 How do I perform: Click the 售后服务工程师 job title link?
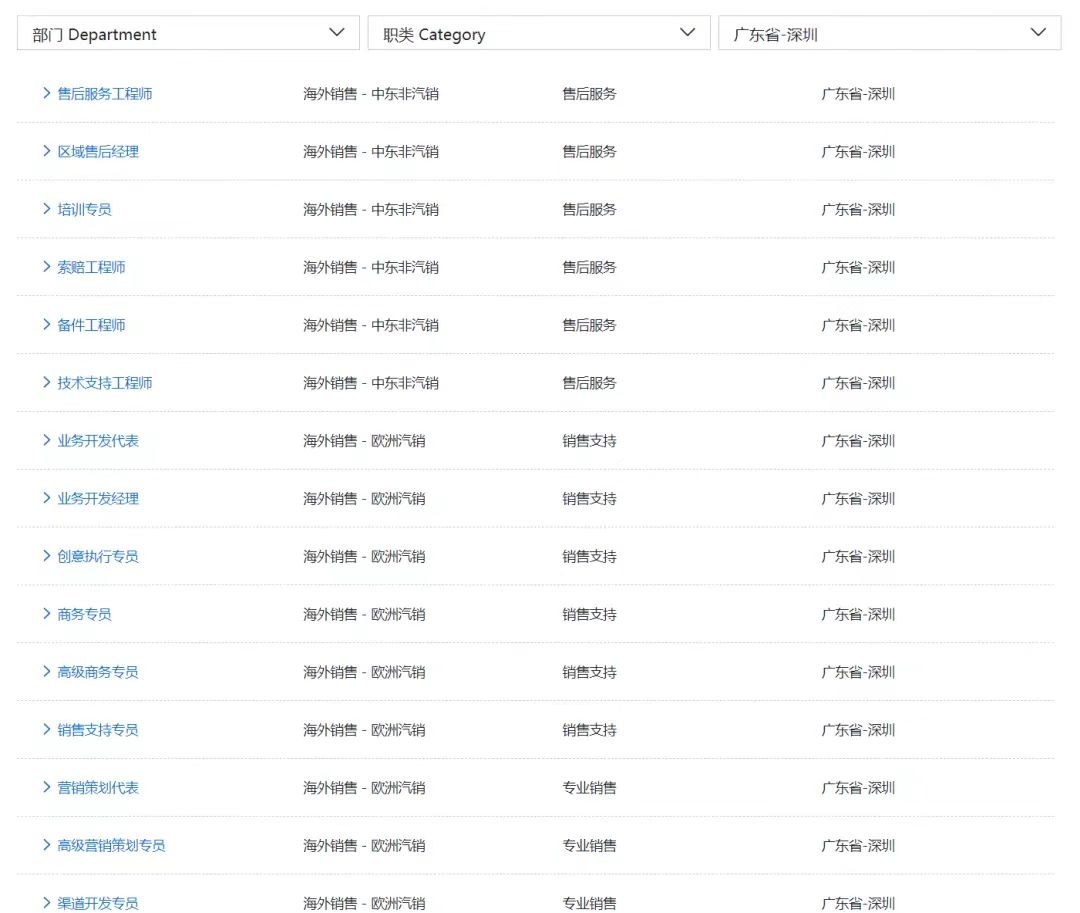[105, 94]
